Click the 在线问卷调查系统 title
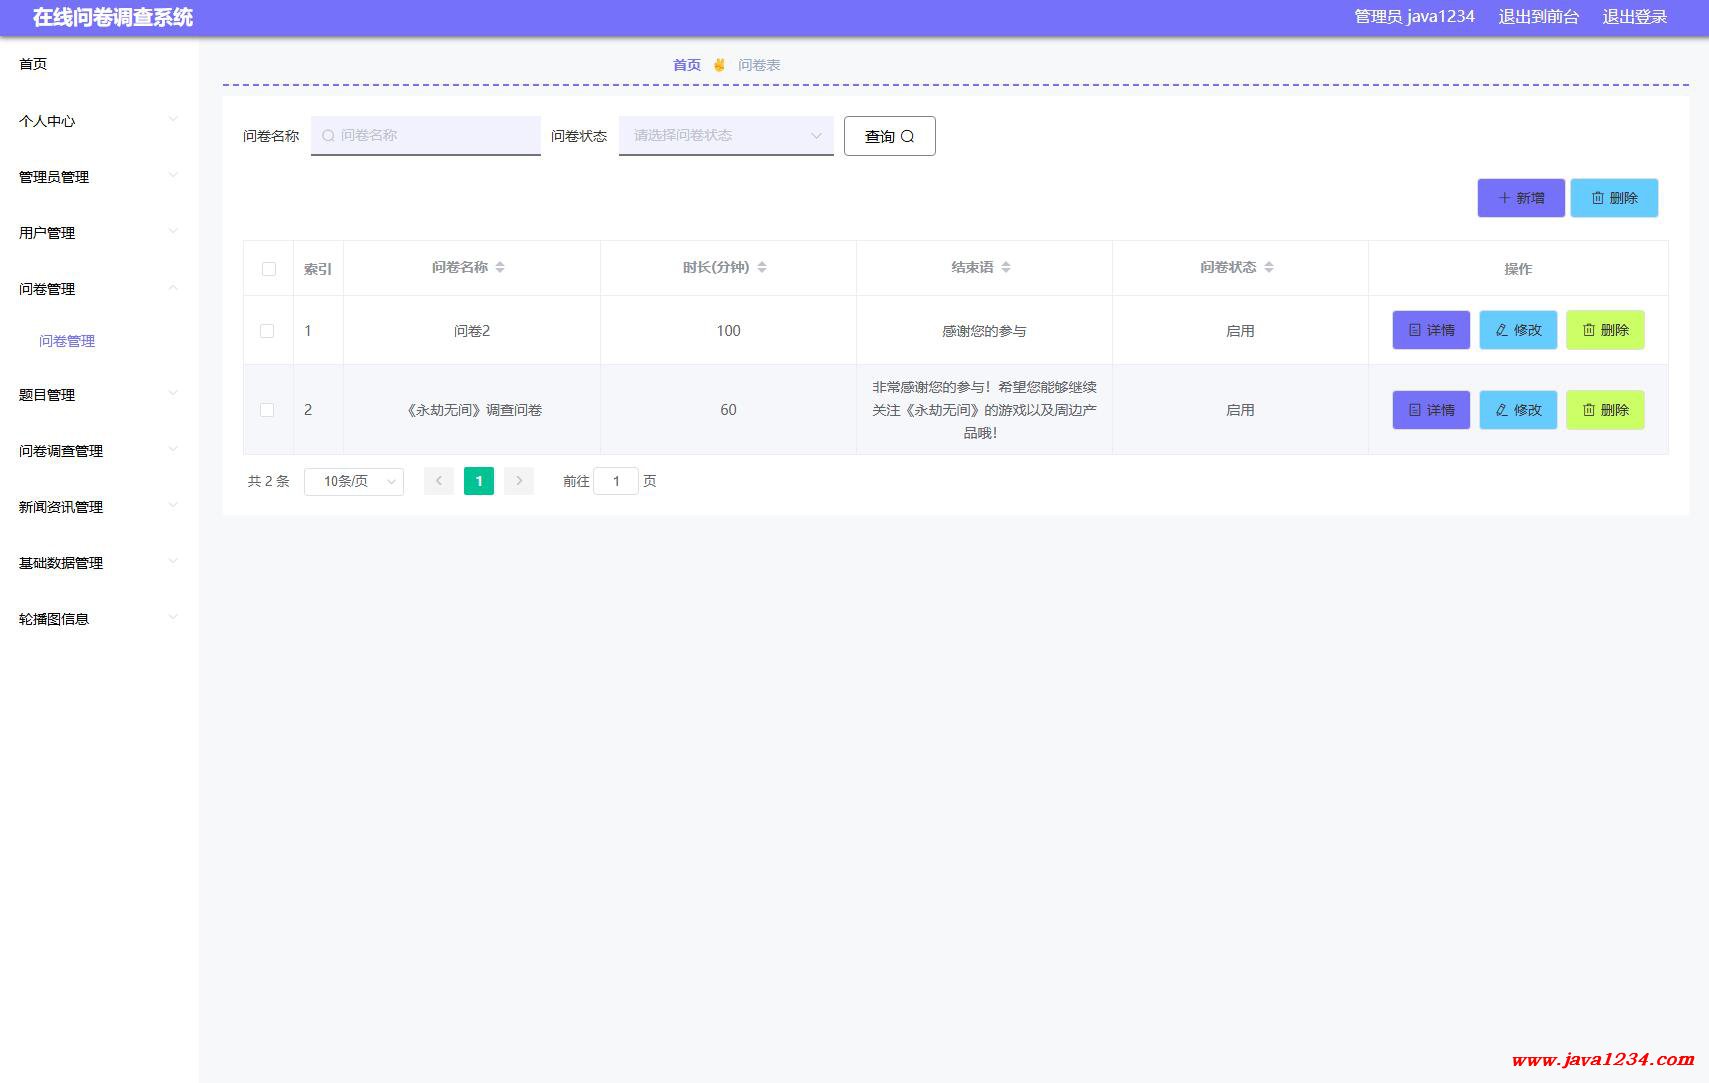This screenshot has height=1083, width=1709. (x=113, y=17)
